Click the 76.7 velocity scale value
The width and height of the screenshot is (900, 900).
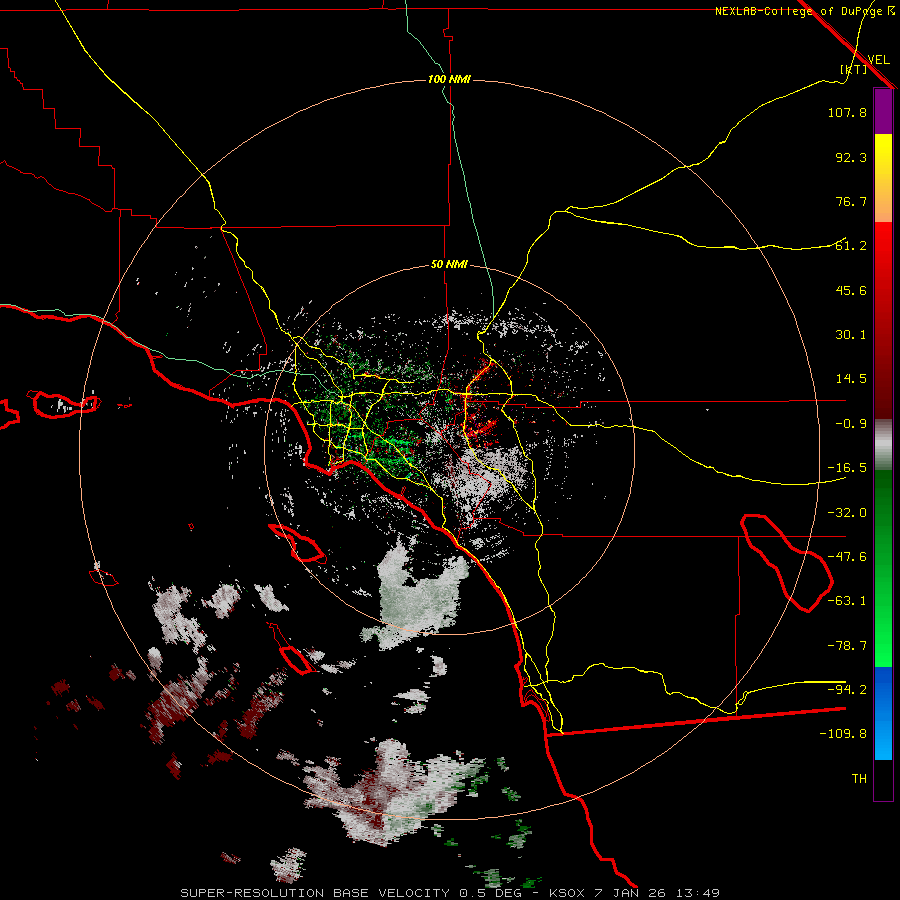tap(851, 201)
